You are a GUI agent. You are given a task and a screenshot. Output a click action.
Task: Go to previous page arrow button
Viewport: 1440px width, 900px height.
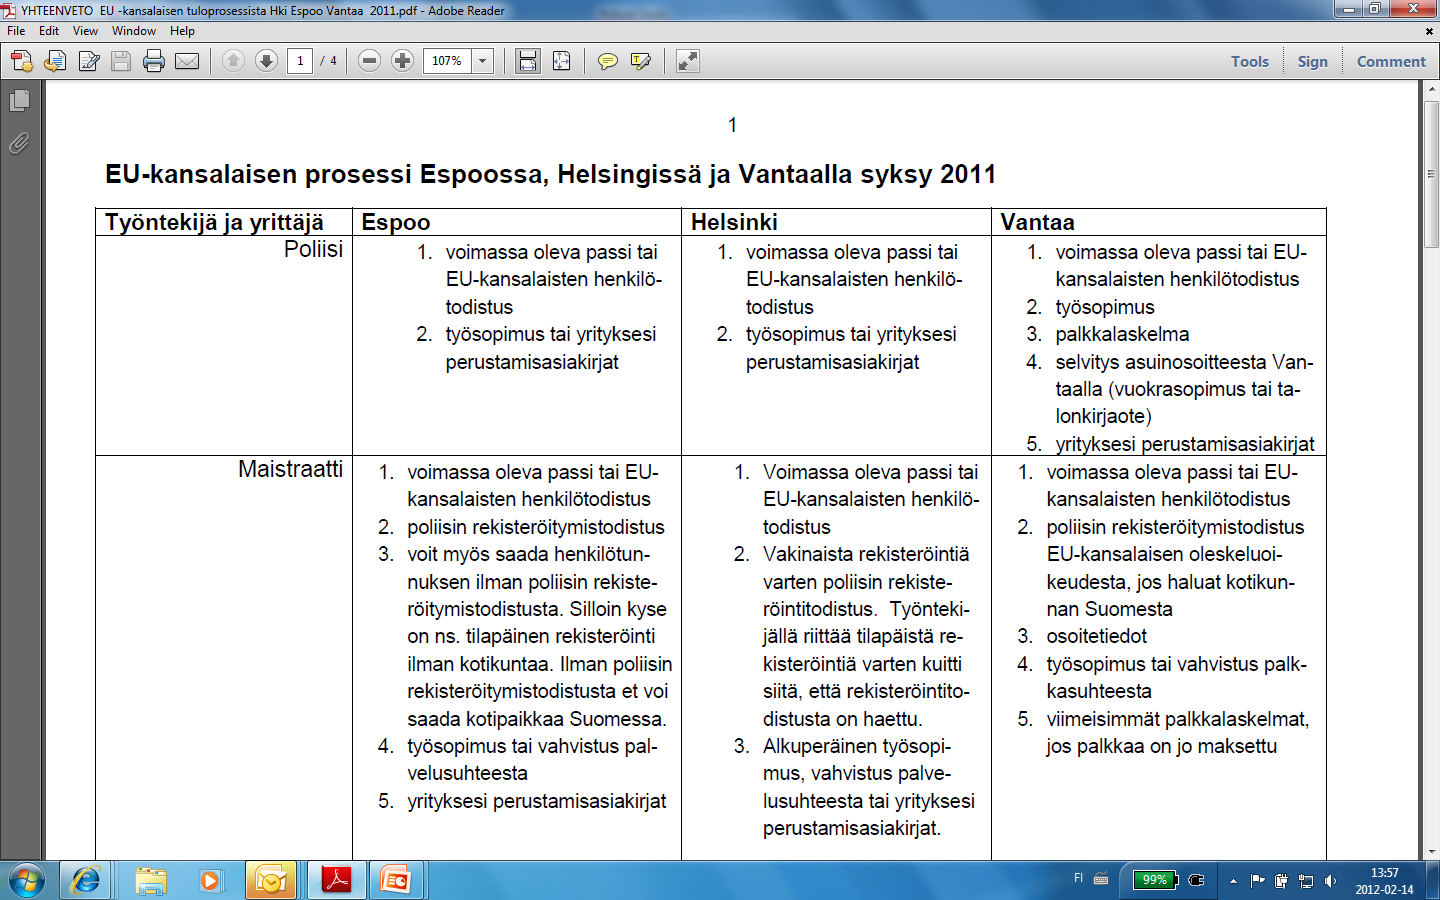(x=233, y=61)
